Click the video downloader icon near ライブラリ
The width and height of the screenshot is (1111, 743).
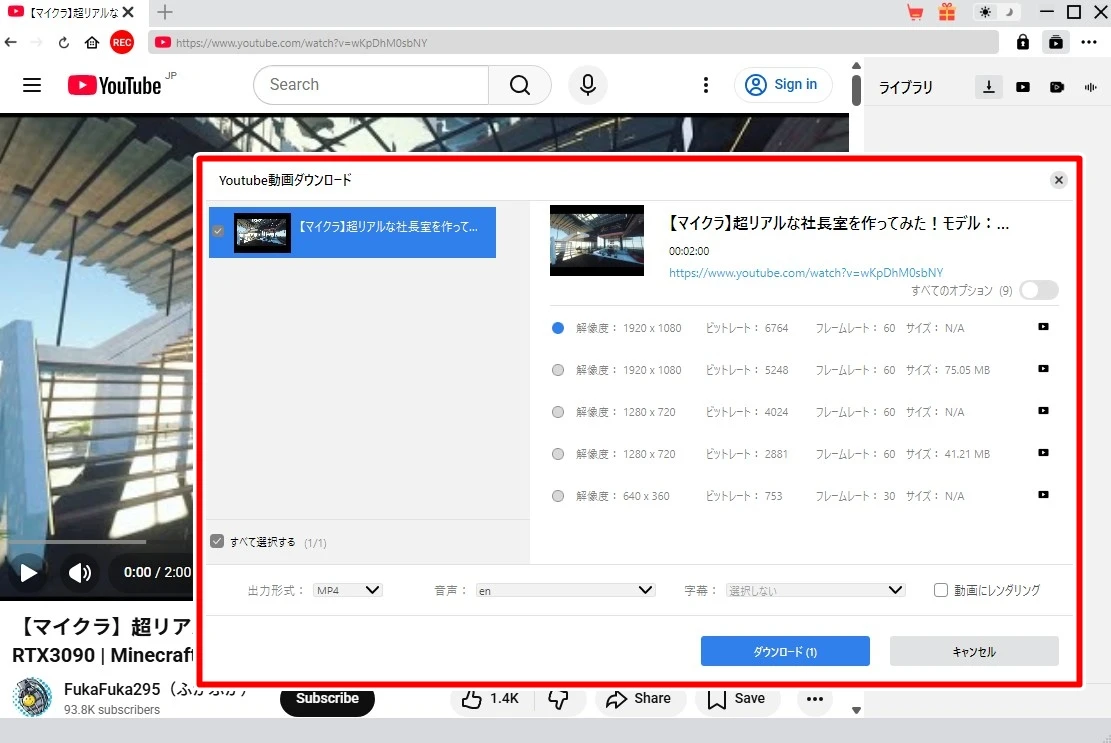[x=1023, y=87]
